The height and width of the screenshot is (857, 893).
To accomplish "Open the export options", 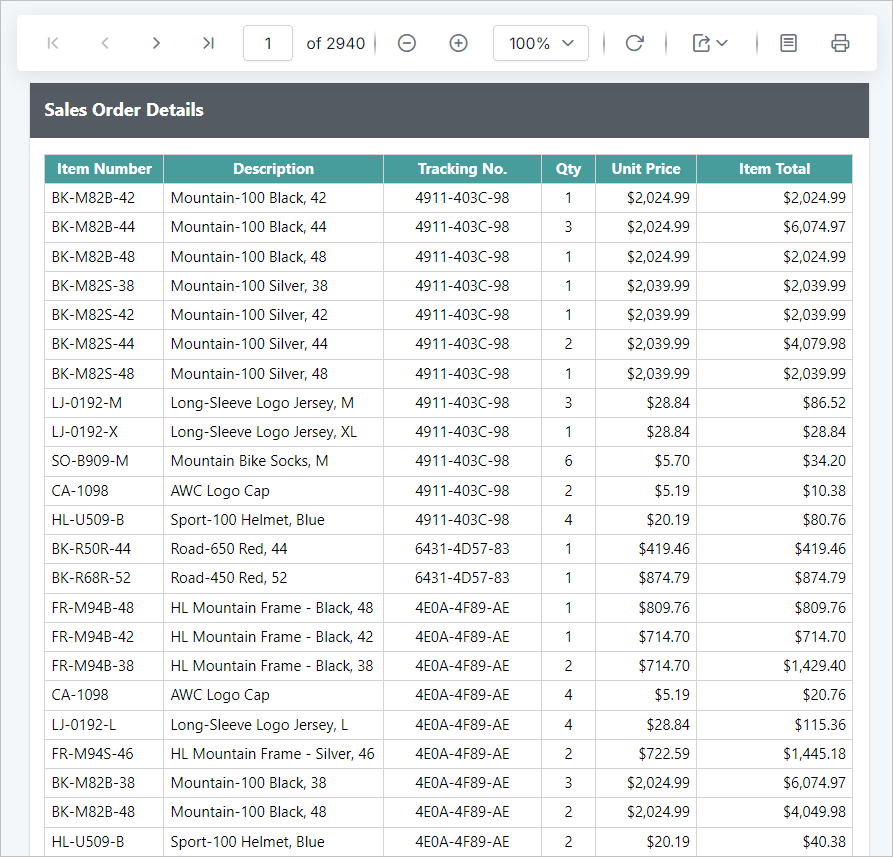I will pos(704,43).
